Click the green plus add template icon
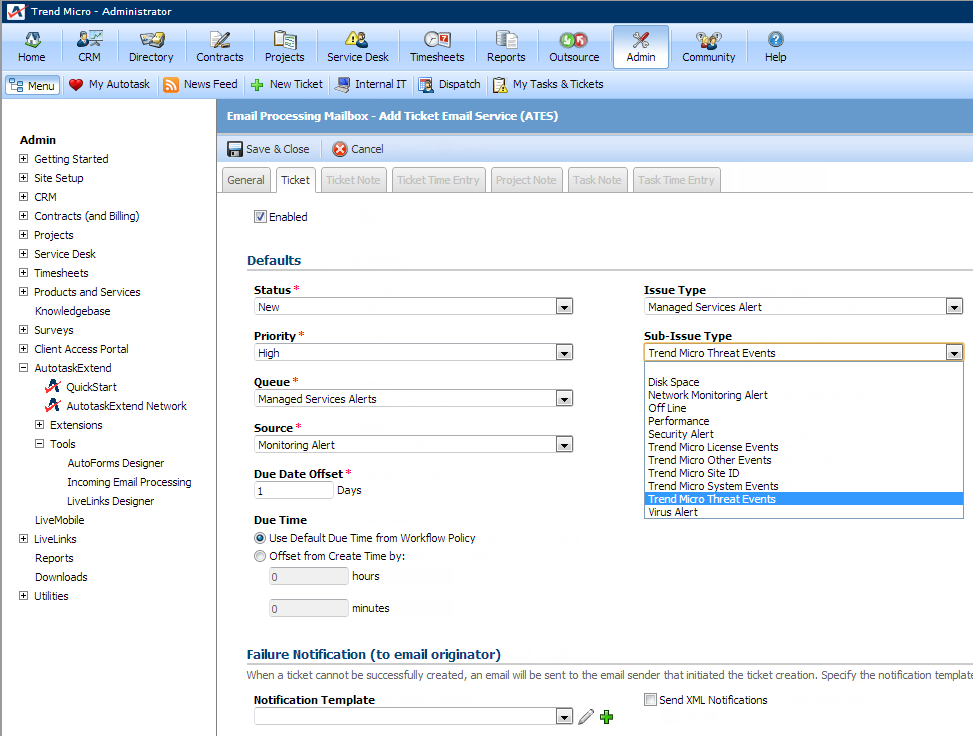Viewport: 973px width, 736px height. (606, 717)
